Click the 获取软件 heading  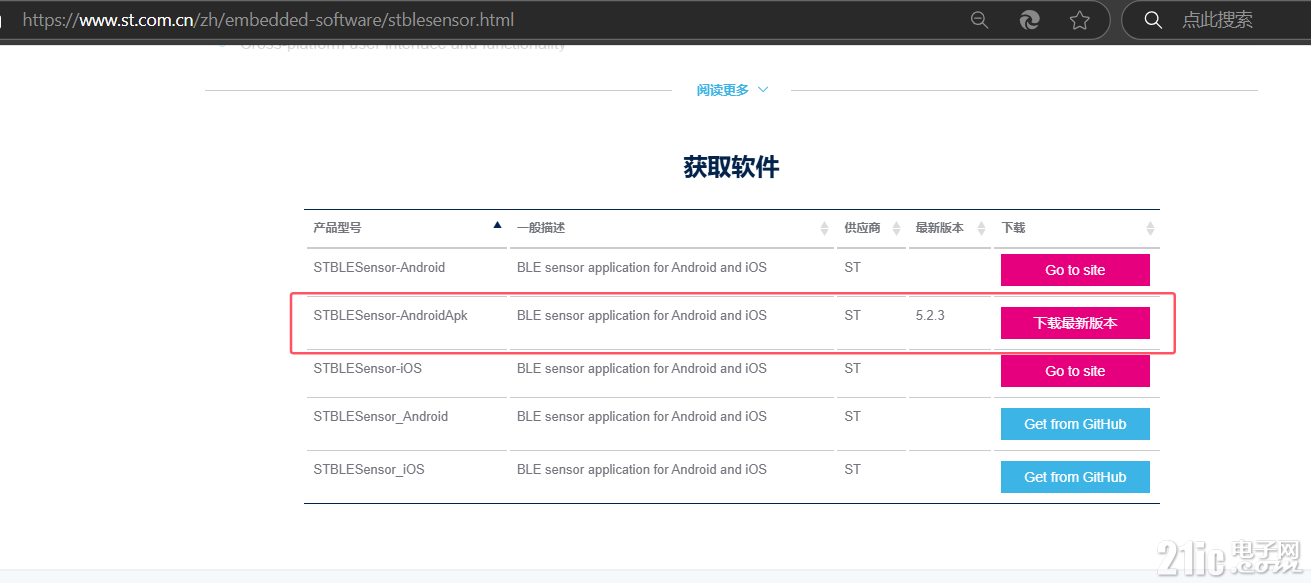pyautogui.click(x=731, y=167)
